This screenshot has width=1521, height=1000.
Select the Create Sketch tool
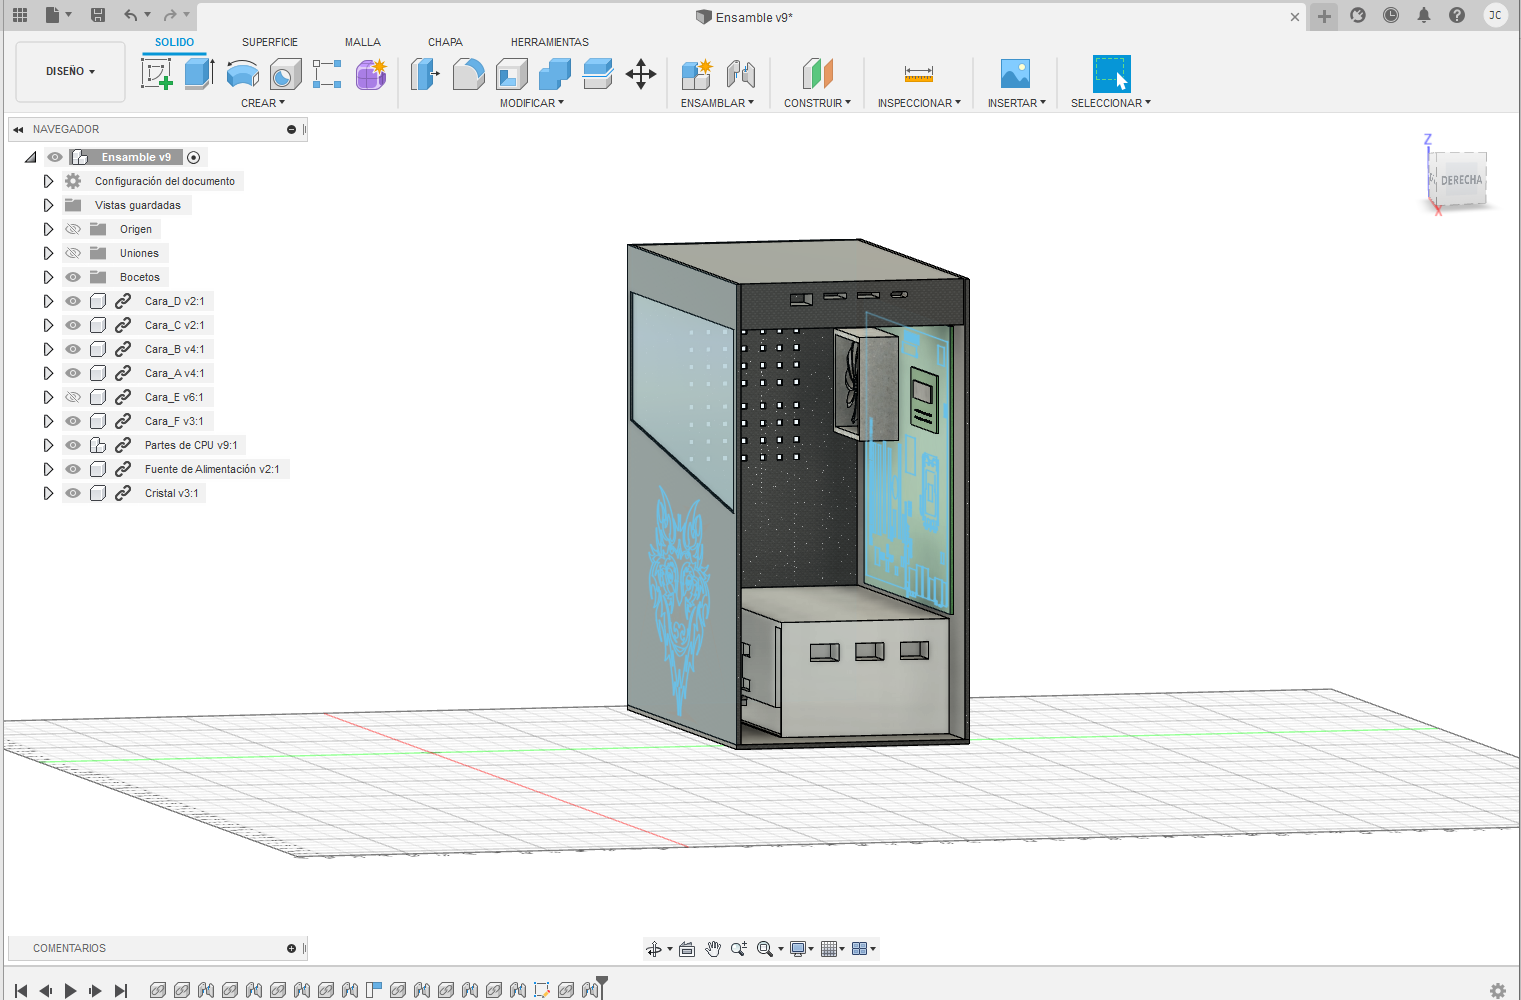pyautogui.click(x=156, y=74)
